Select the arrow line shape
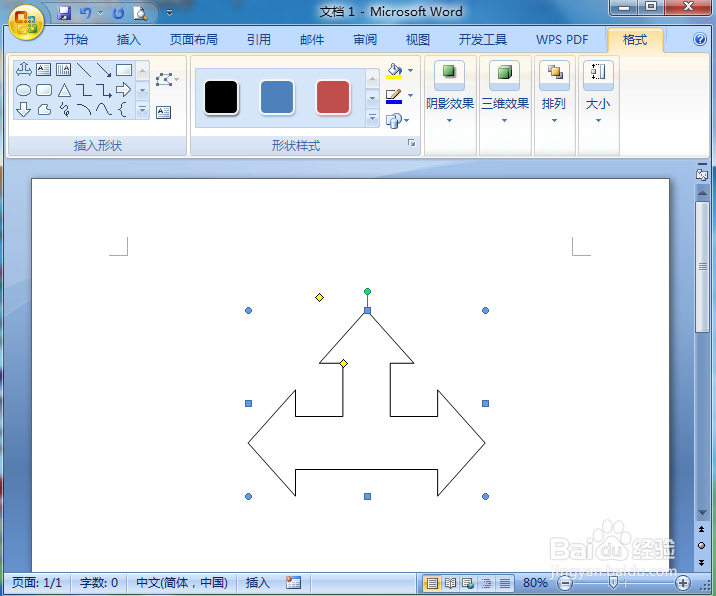Image resolution: width=716 pixels, height=596 pixels. click(x=104, y=70)
